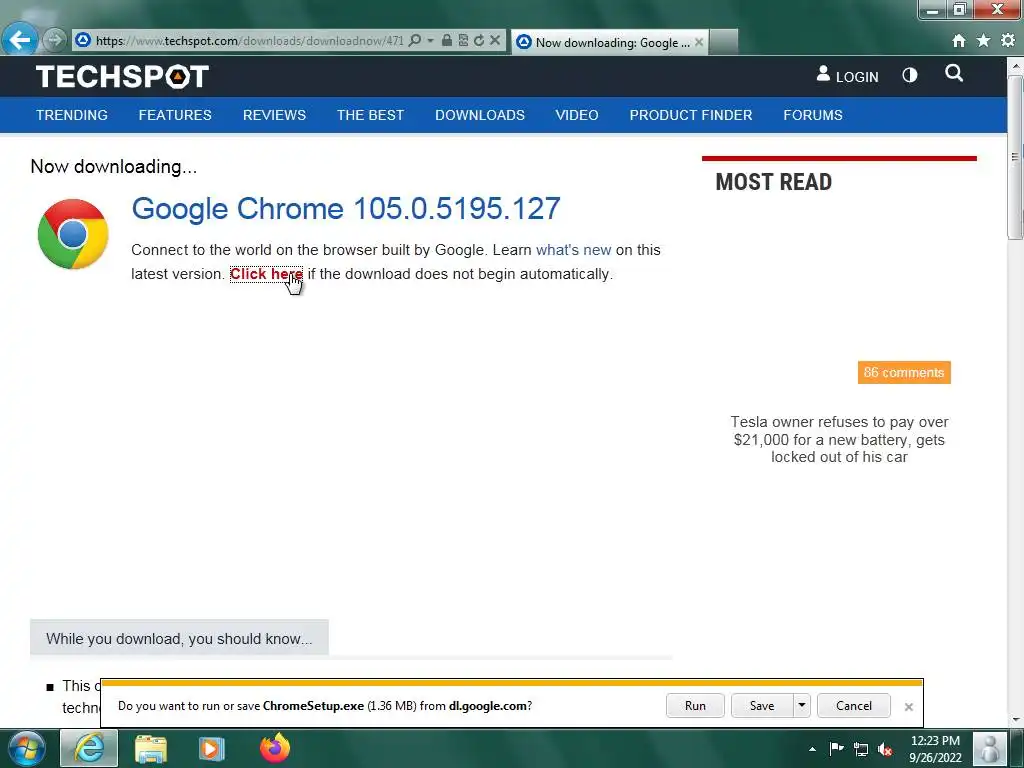Screen dimensions: 1024x768
Task: Click the TechSpot logo
Action: click(x=122, y=76)
